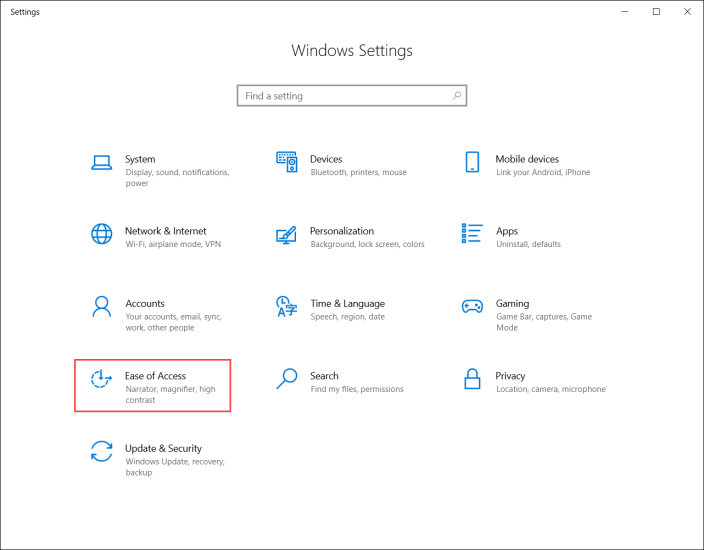Image resolution: width=704 pixels, height=550 pixels.
Task: Open Personalization settings title
Action: tap(342, 231)
